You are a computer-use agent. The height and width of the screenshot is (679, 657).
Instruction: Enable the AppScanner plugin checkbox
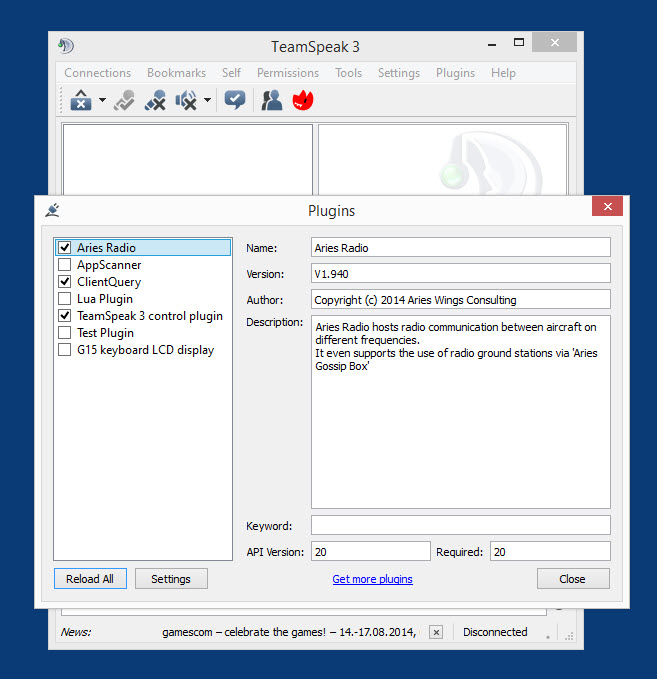coord(65,264)
